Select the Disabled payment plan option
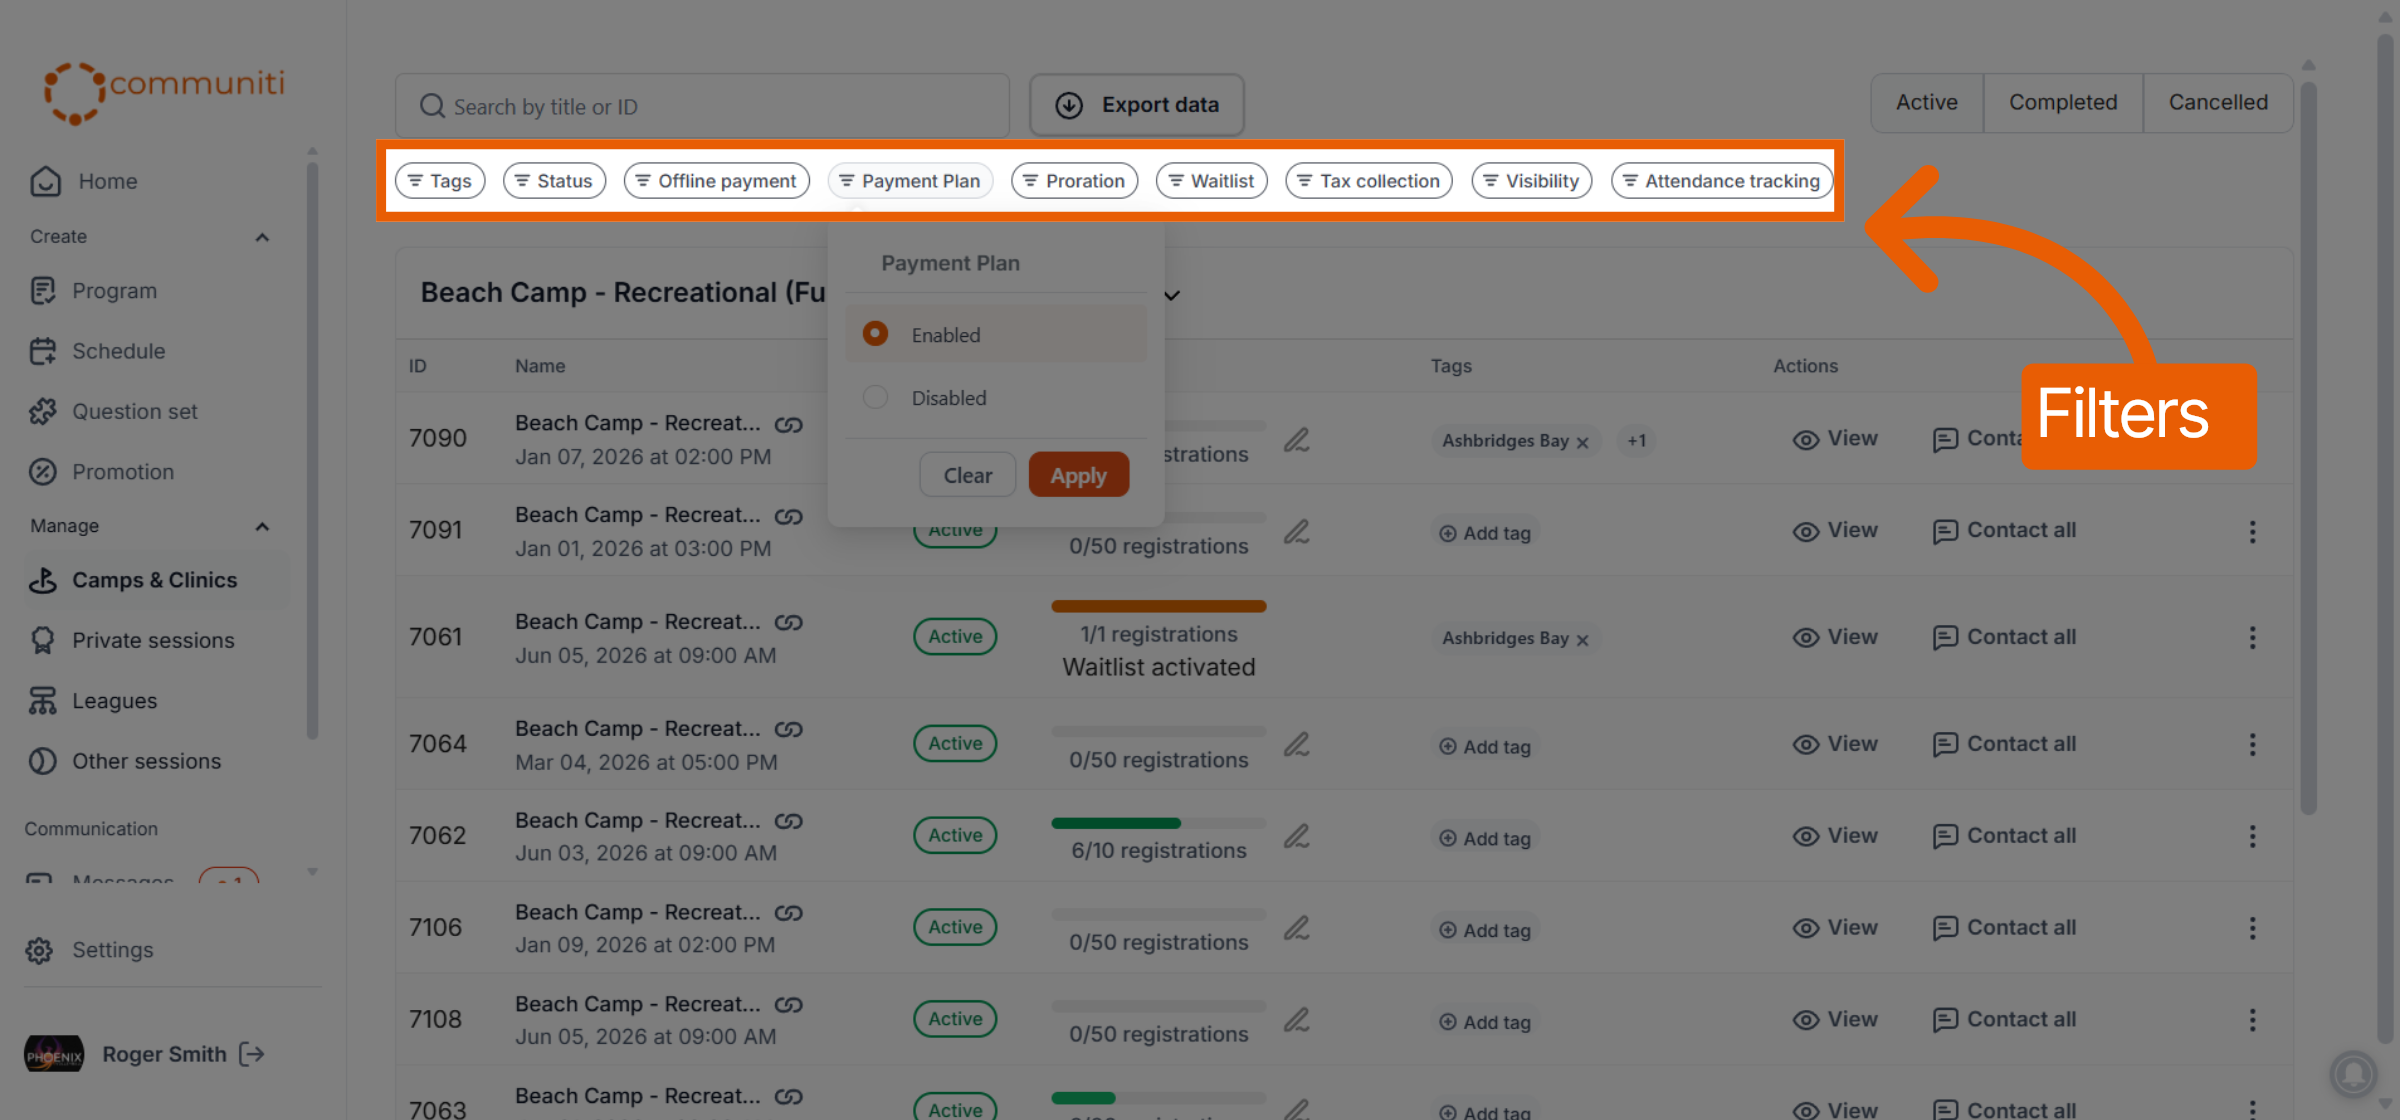Image resolution: width=2400 pixels, height=1120 pixels. (996, 398)
